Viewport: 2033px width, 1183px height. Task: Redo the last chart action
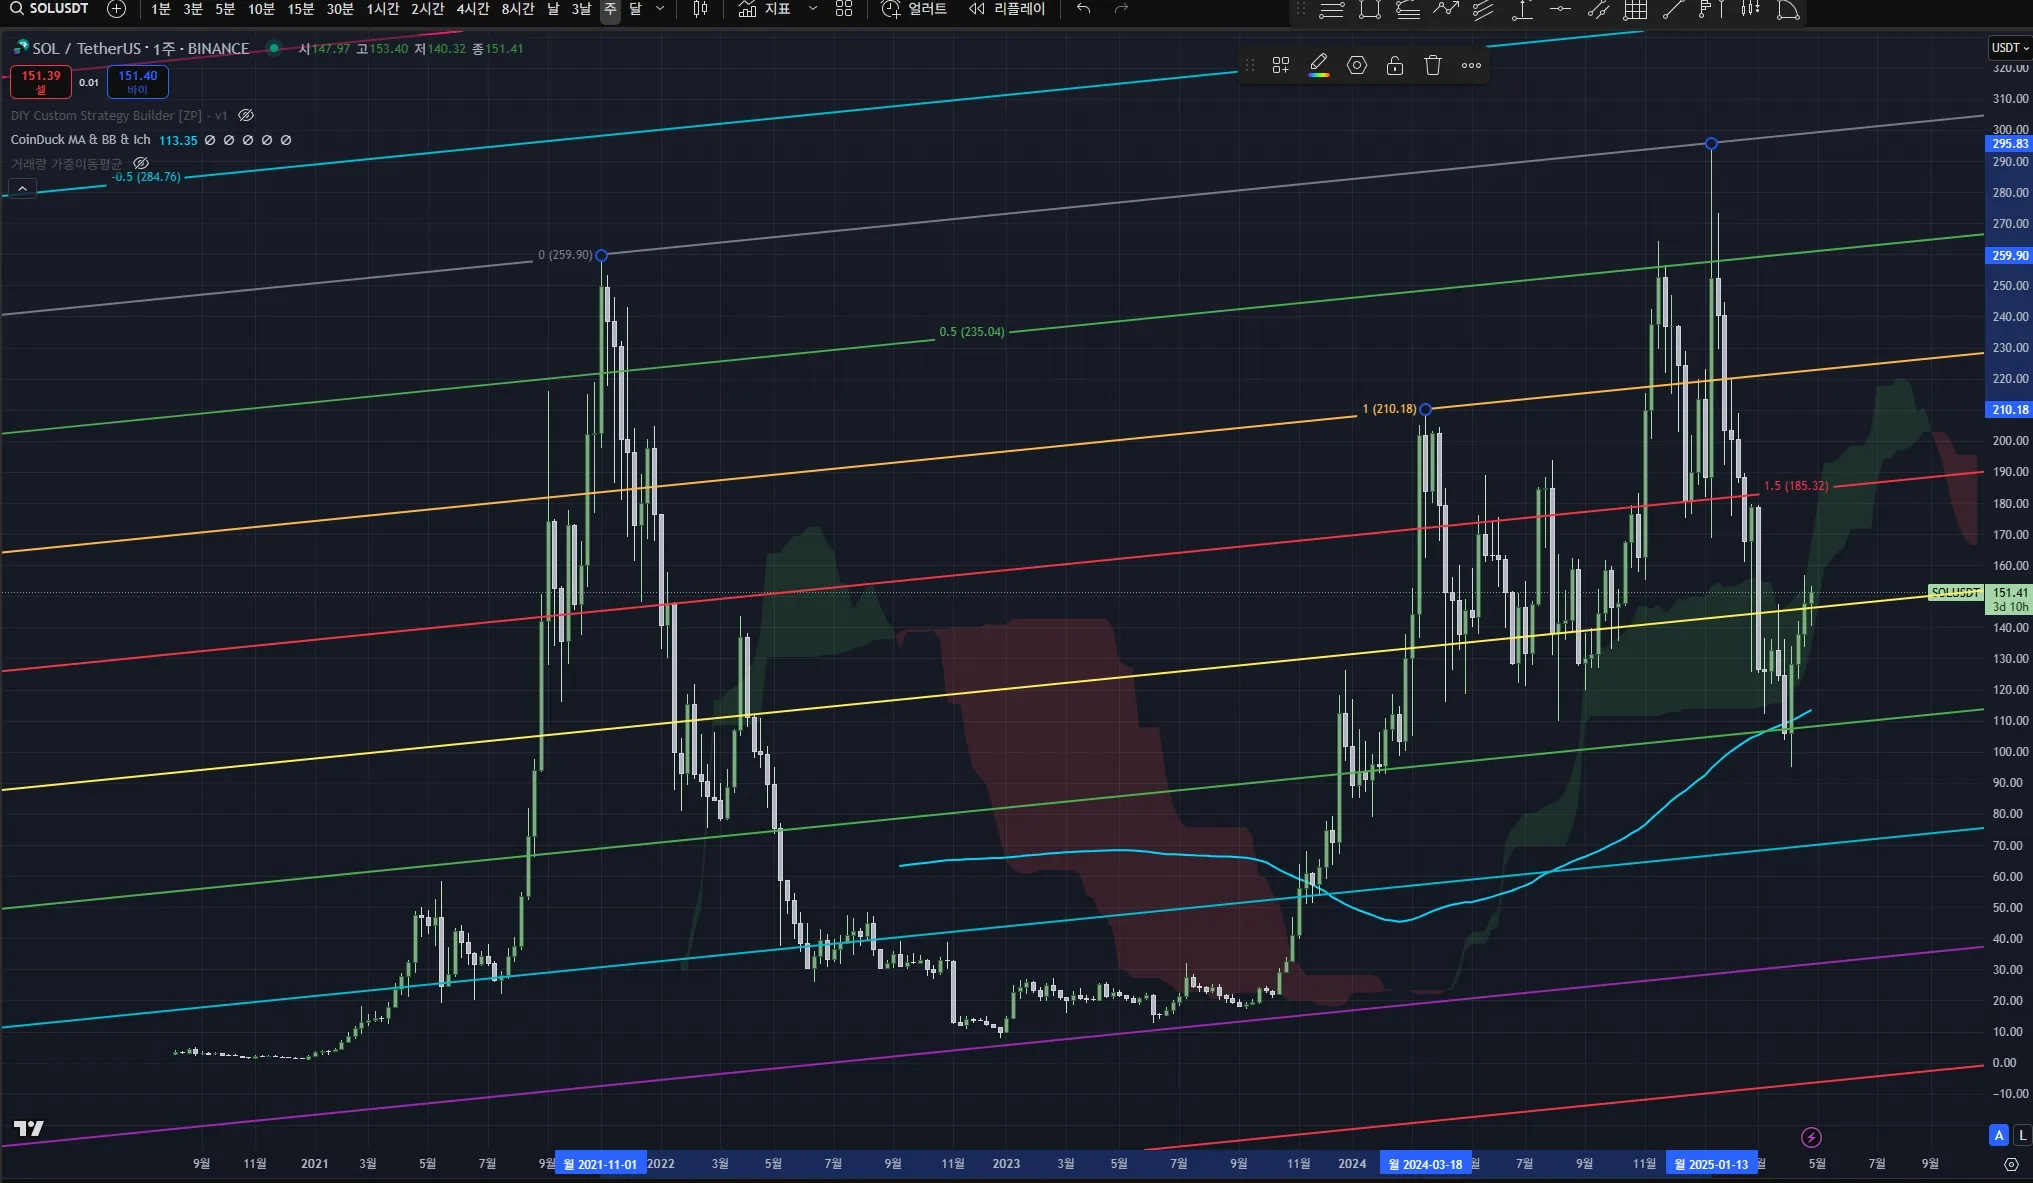tap(1121, 9)
